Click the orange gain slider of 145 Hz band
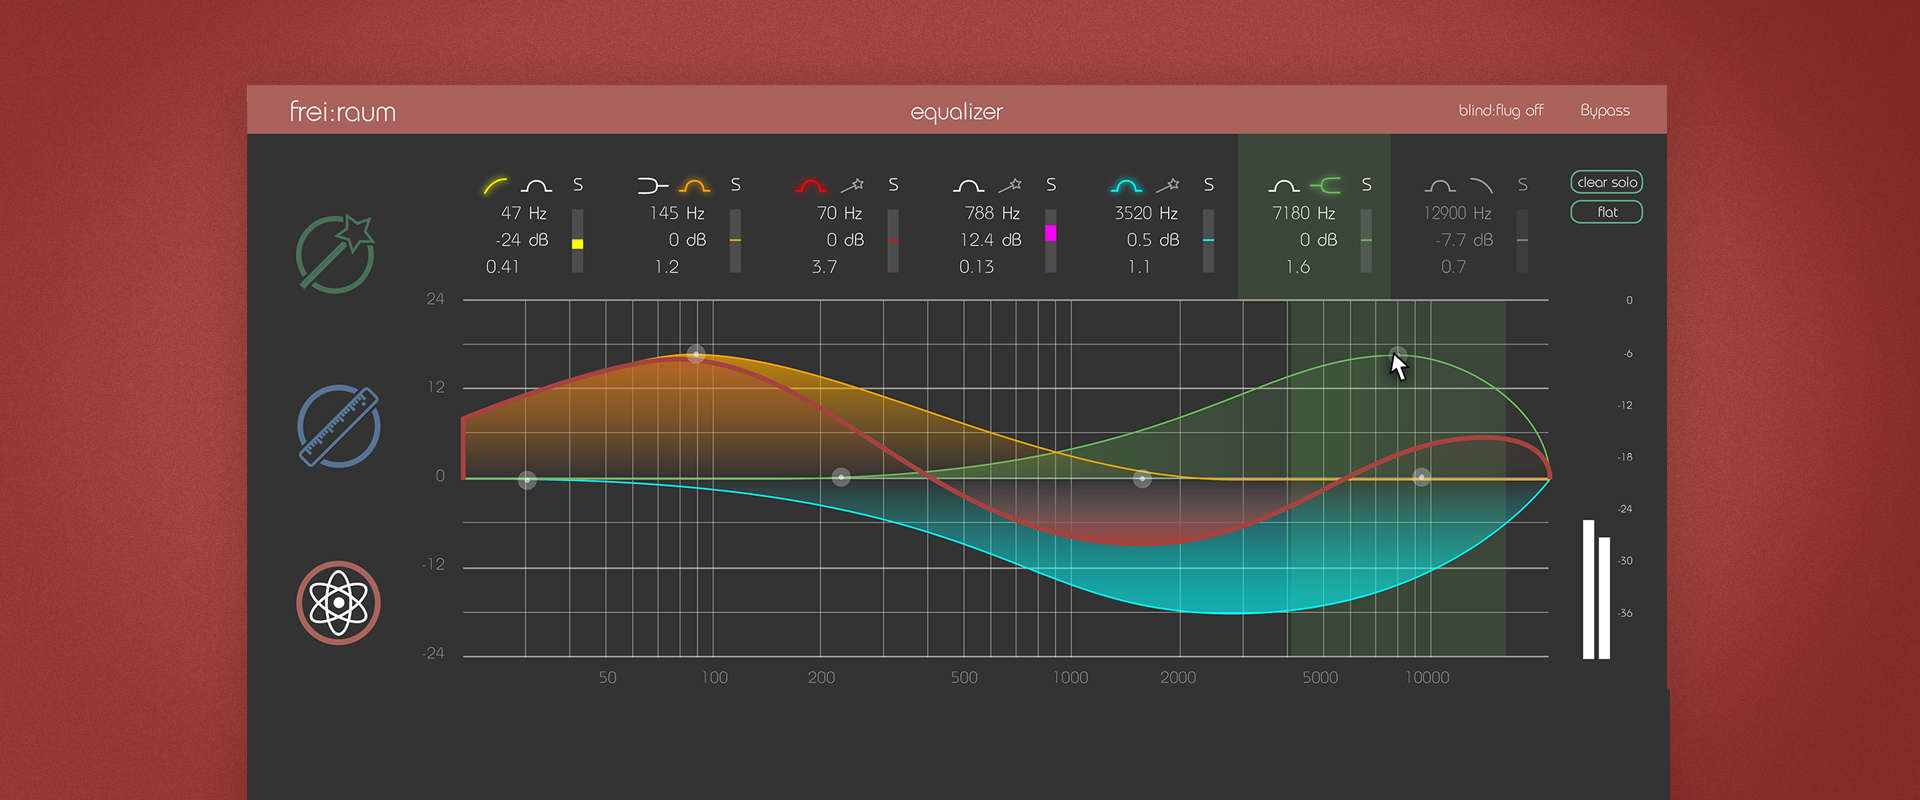The image size is (1920, 800). pos(735,241)
